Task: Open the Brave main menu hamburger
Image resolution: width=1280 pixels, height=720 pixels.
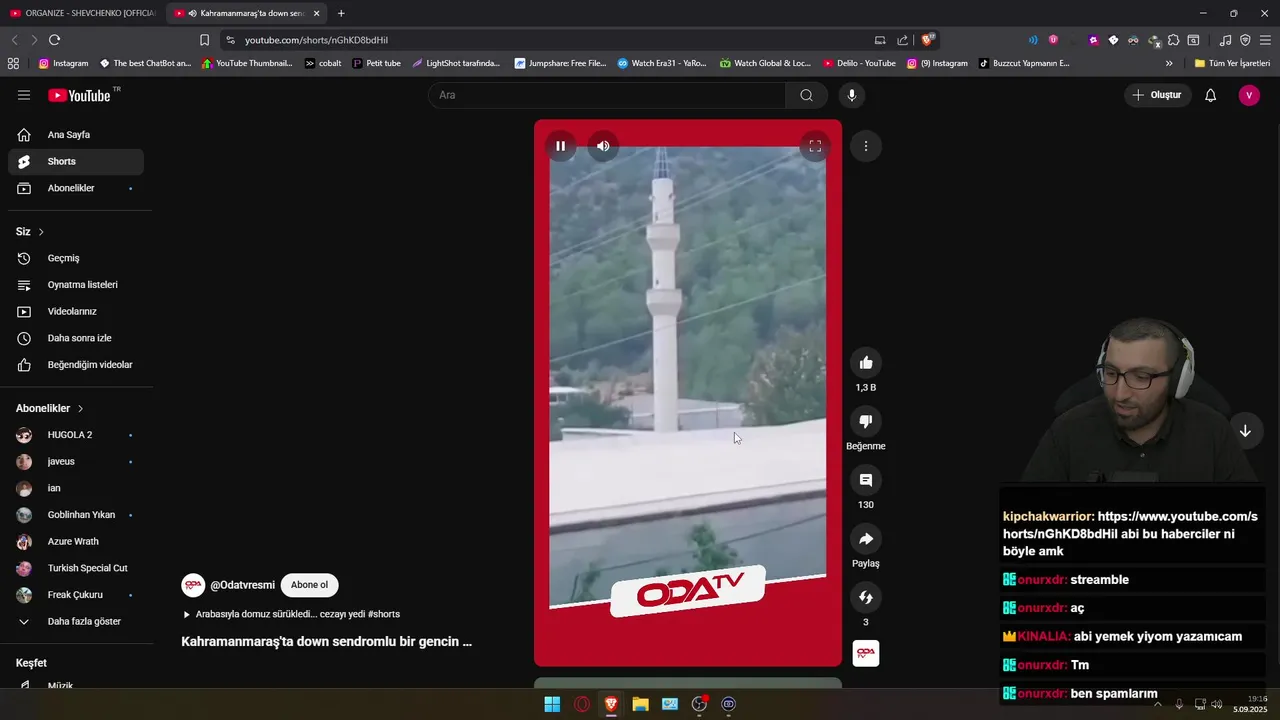Action: click(x=1266, y=40)
